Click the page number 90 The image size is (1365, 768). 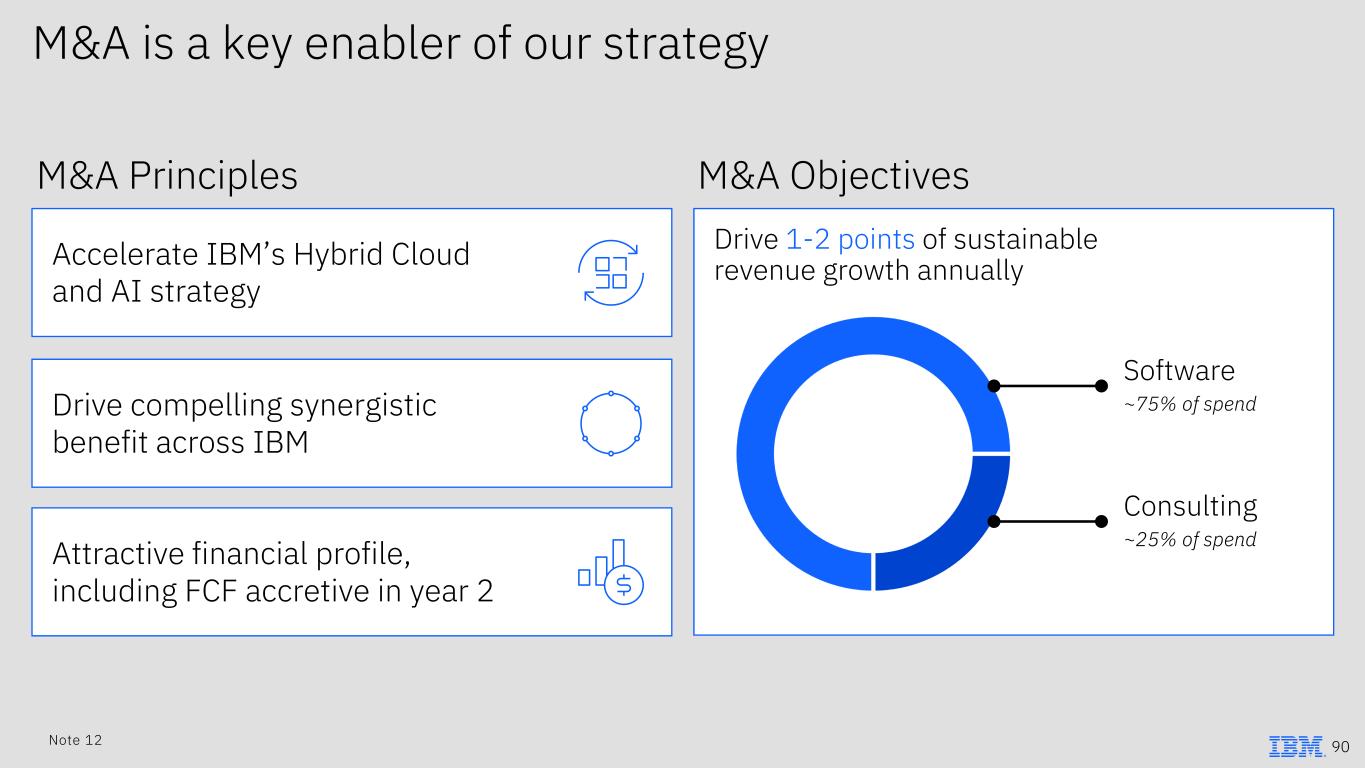1341,747
